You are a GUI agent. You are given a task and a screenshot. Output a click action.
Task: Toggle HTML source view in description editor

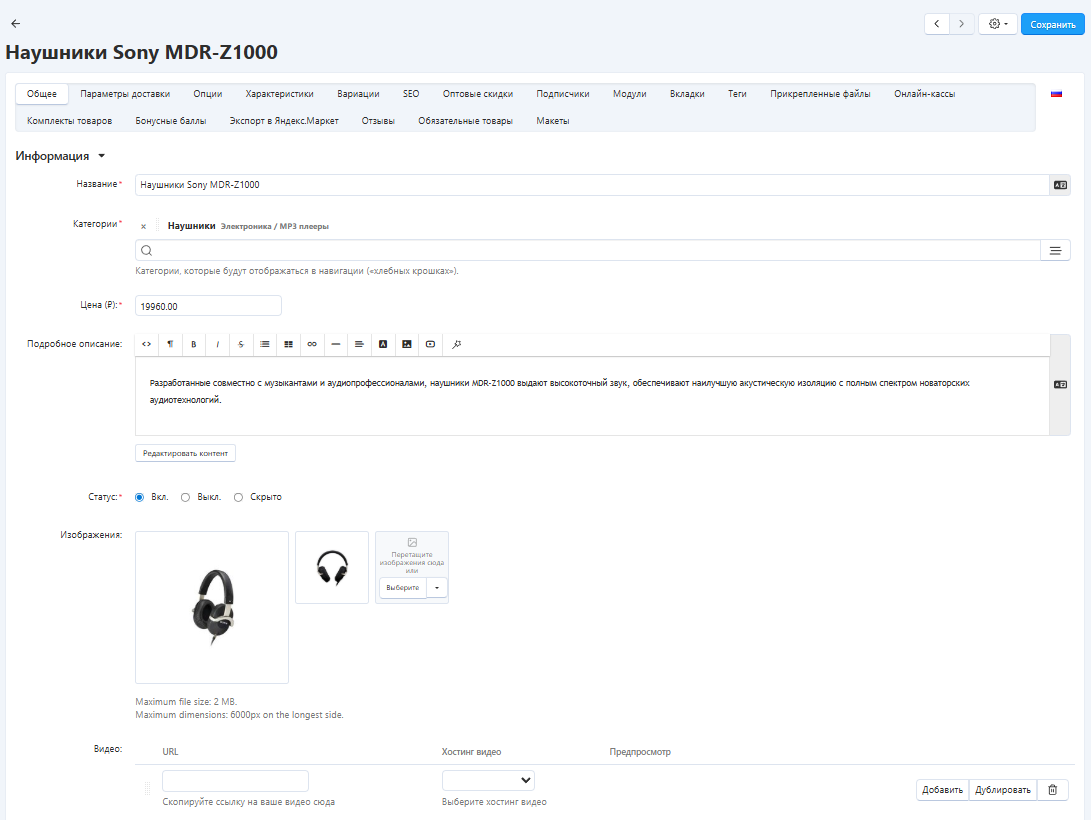point(146,344)
